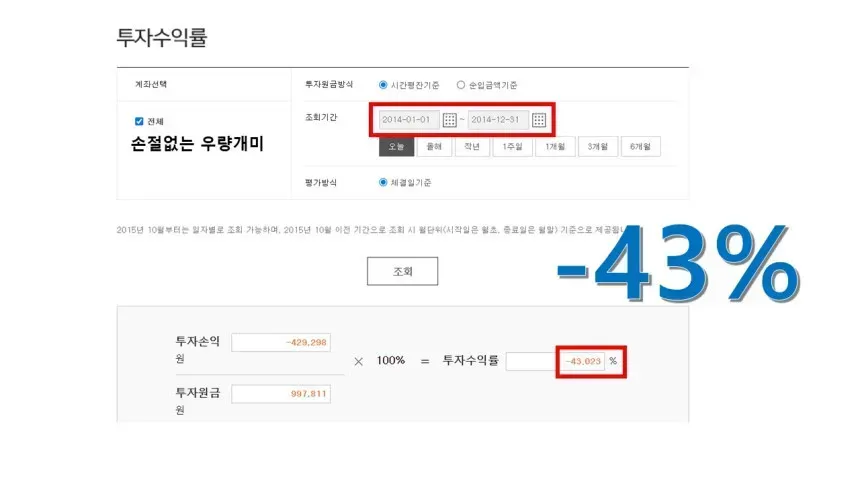Viewport: 860px width, 484px height.
Task: Open the start date calendar picker icon
Action: pyautogui.click(x=449, y=120)
